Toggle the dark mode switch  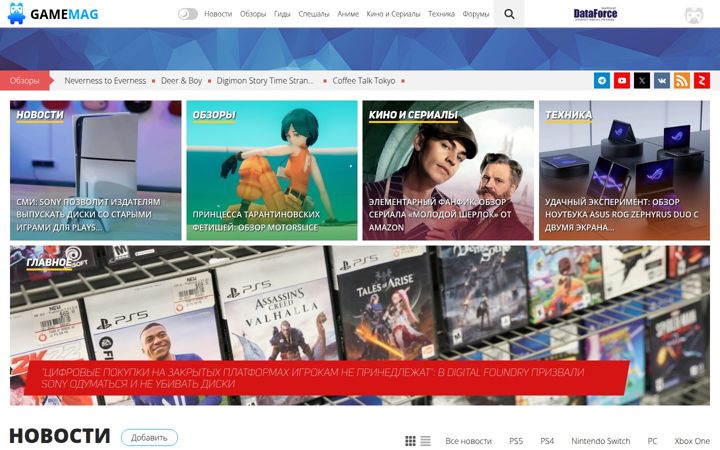(x=188, y=14)
